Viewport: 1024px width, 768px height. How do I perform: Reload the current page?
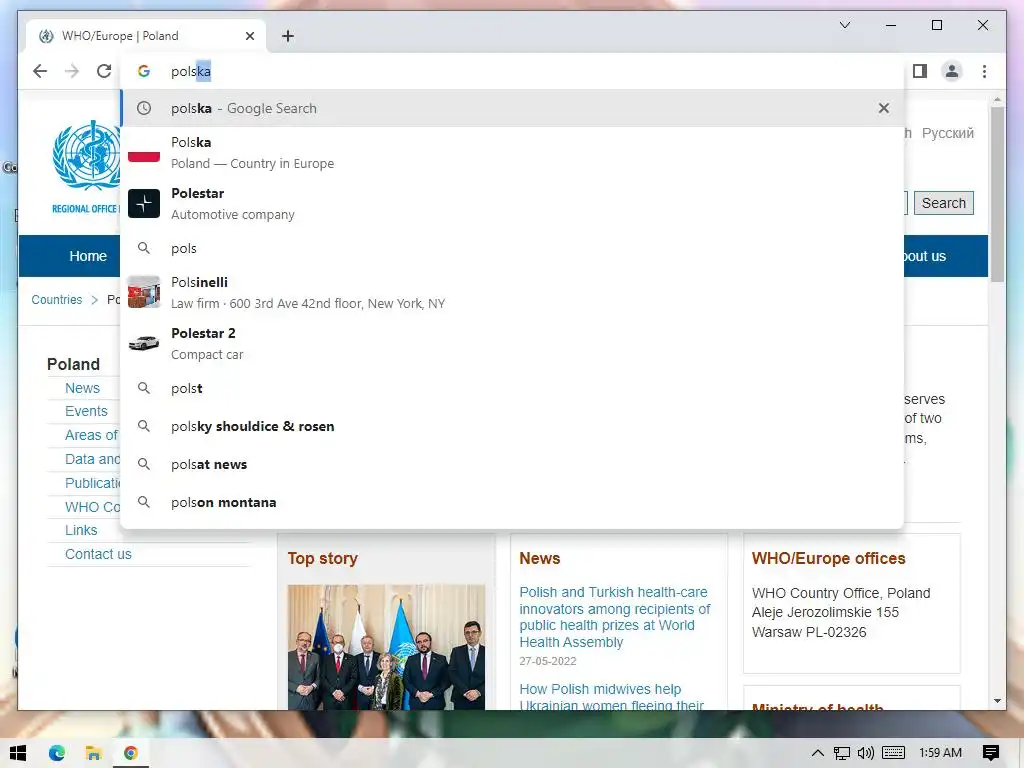tap(104, 71)
